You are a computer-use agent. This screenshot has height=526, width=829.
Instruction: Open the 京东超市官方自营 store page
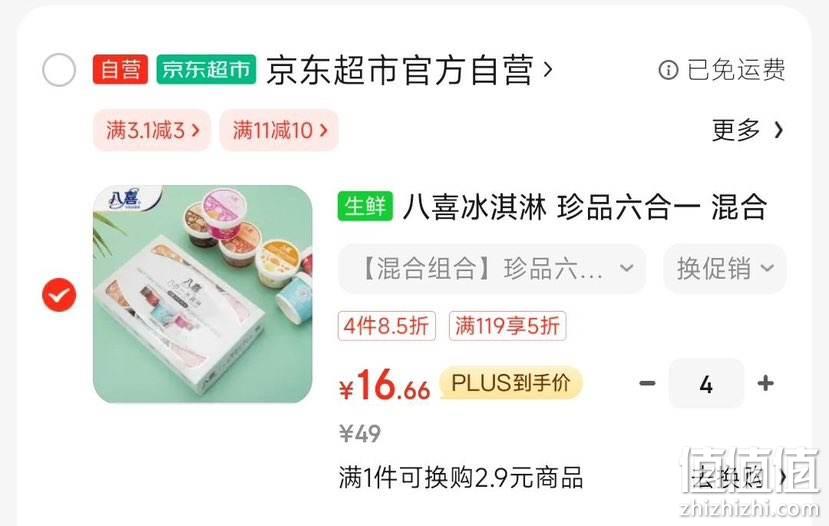coord(409,70)
